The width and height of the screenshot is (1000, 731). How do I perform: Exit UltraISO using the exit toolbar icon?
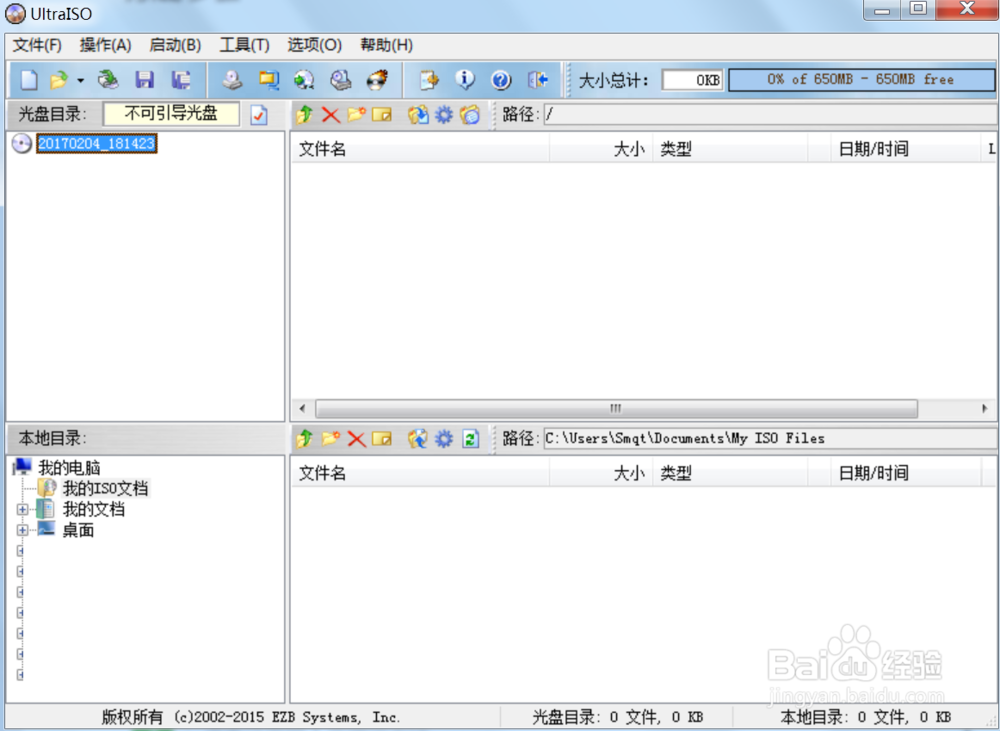536,80
